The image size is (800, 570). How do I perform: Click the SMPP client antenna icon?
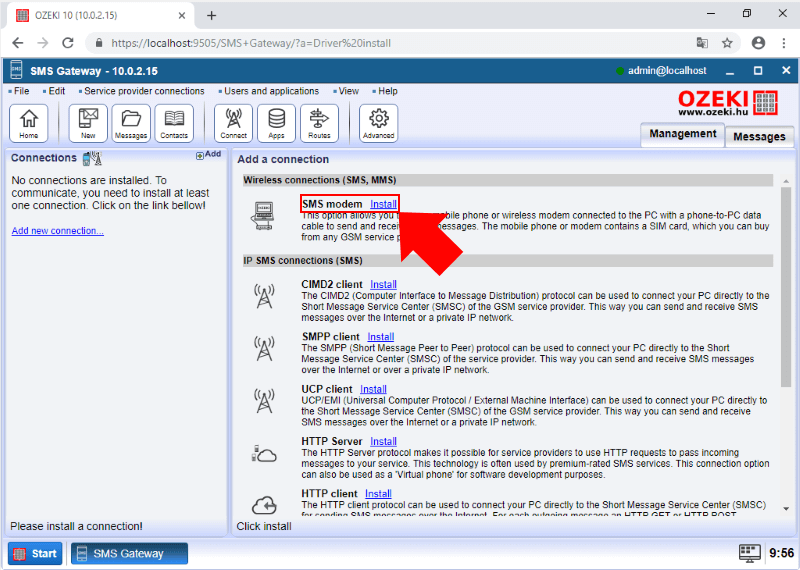coord(264,349)
